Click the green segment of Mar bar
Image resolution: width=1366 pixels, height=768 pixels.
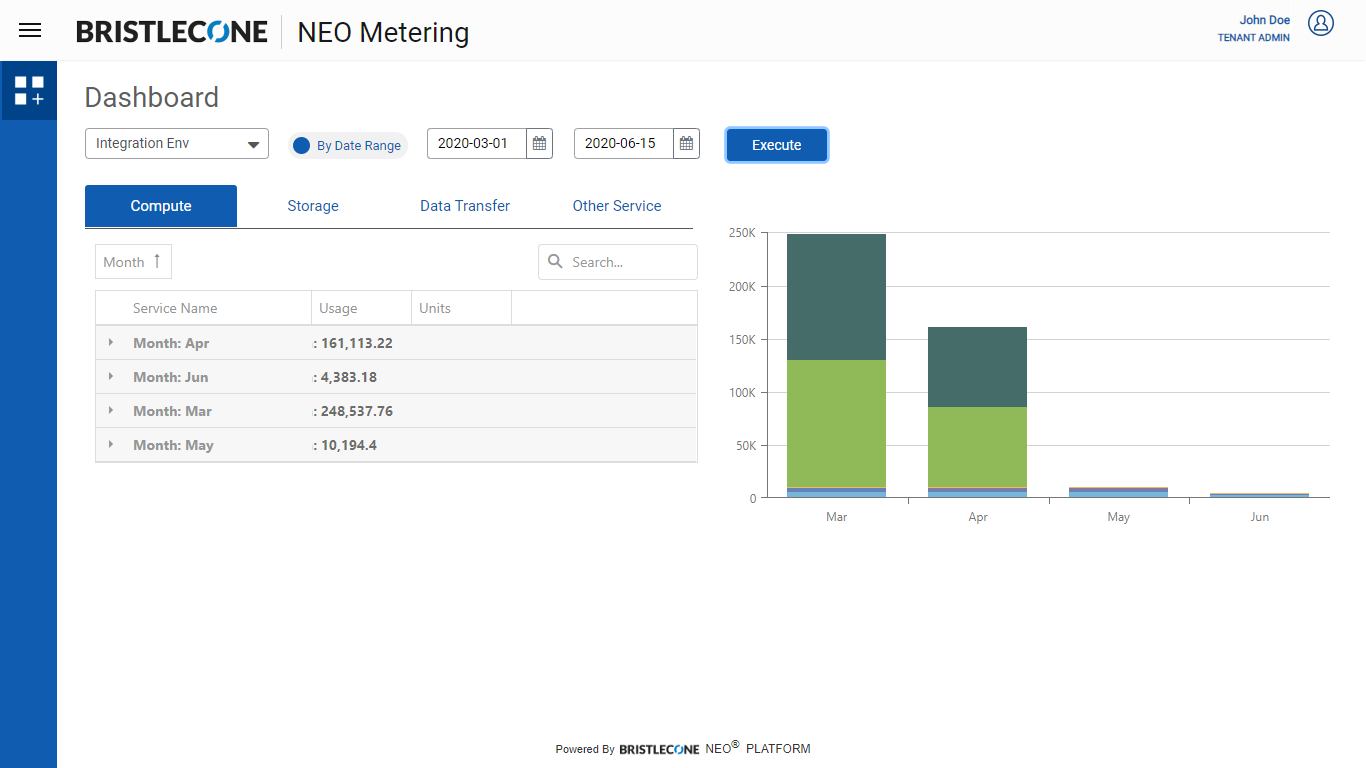836,423
